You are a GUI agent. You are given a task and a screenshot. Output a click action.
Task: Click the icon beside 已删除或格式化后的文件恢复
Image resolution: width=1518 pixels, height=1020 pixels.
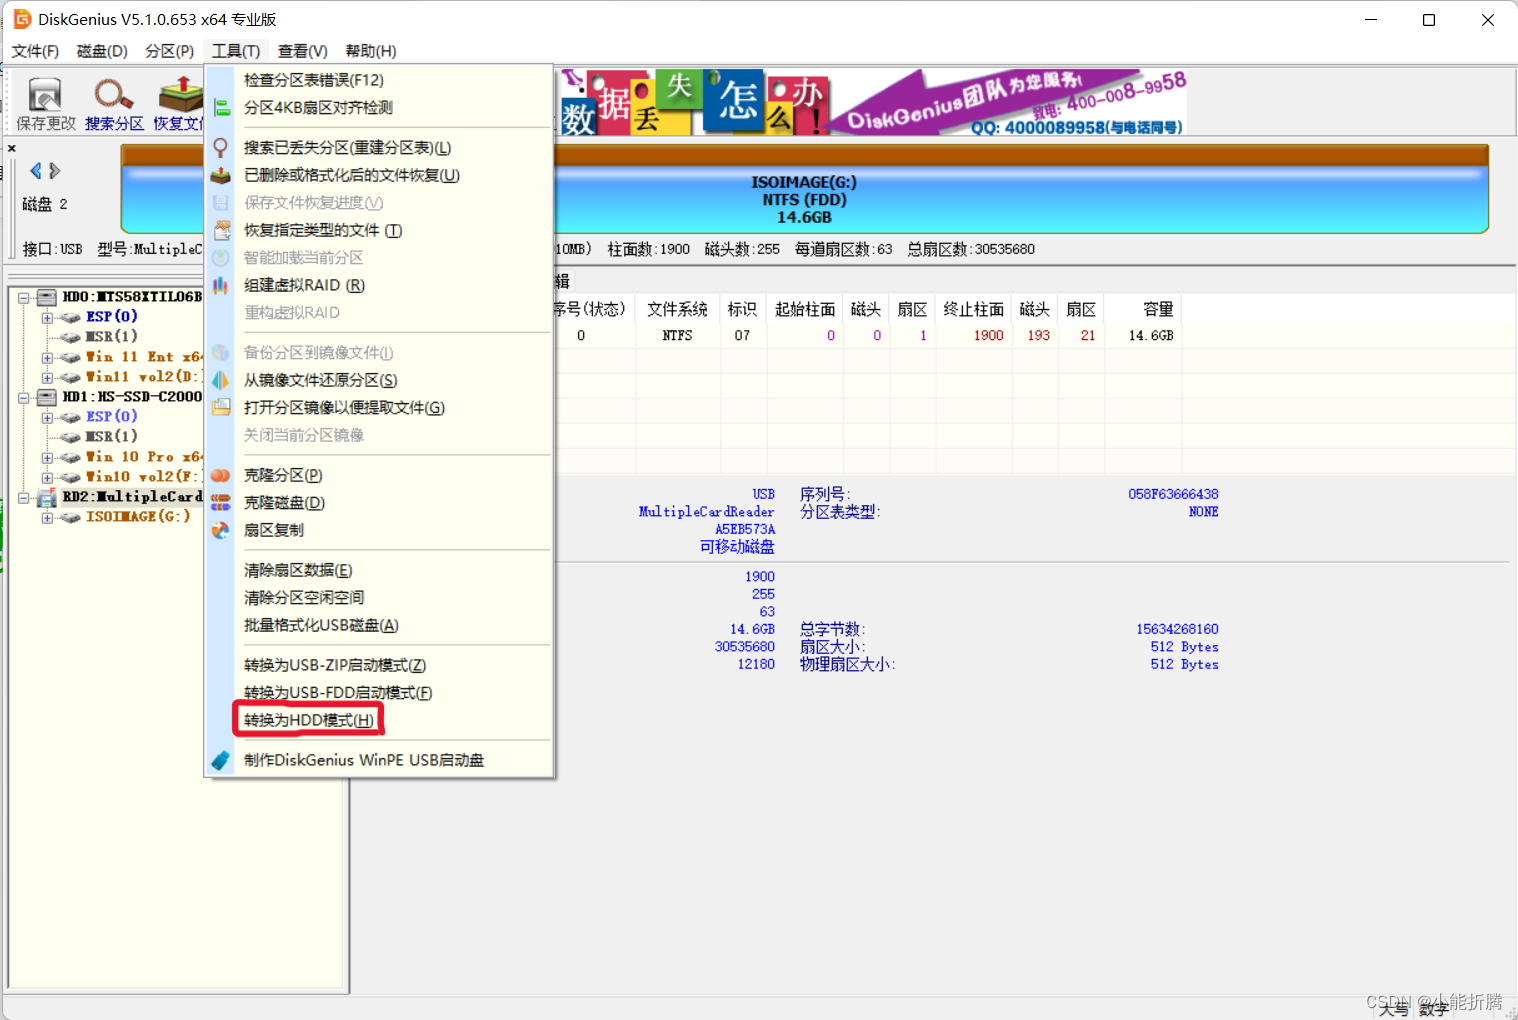[221, 176]
